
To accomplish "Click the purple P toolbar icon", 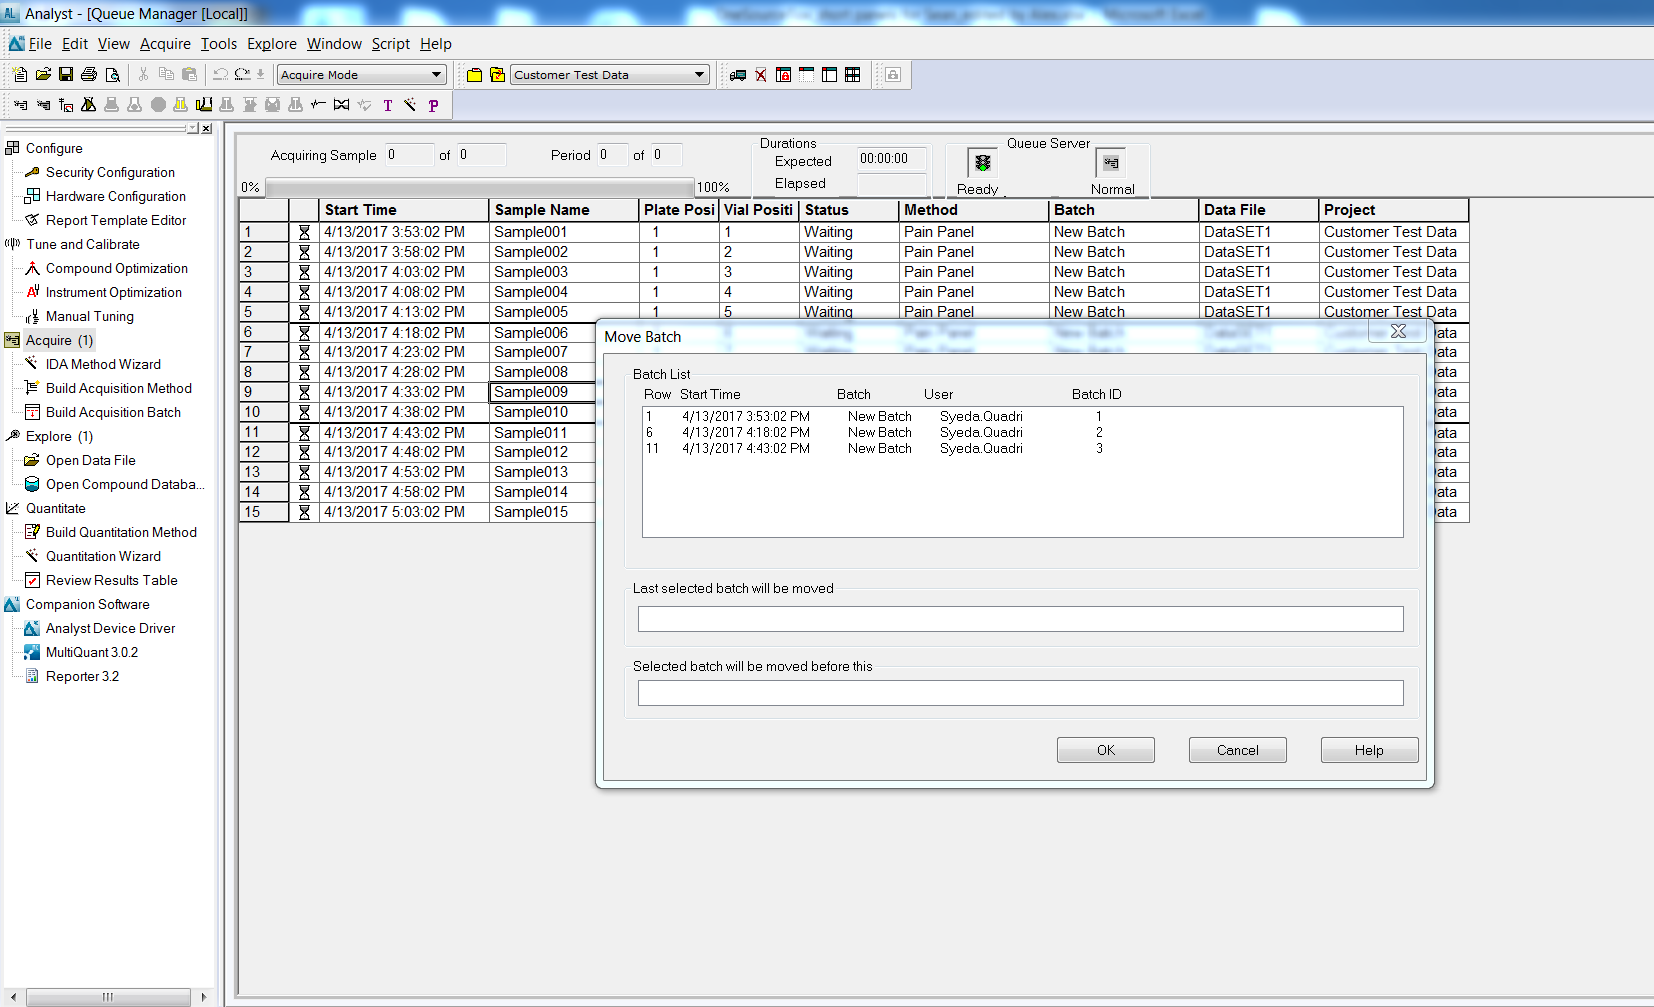I will [433, 105].
